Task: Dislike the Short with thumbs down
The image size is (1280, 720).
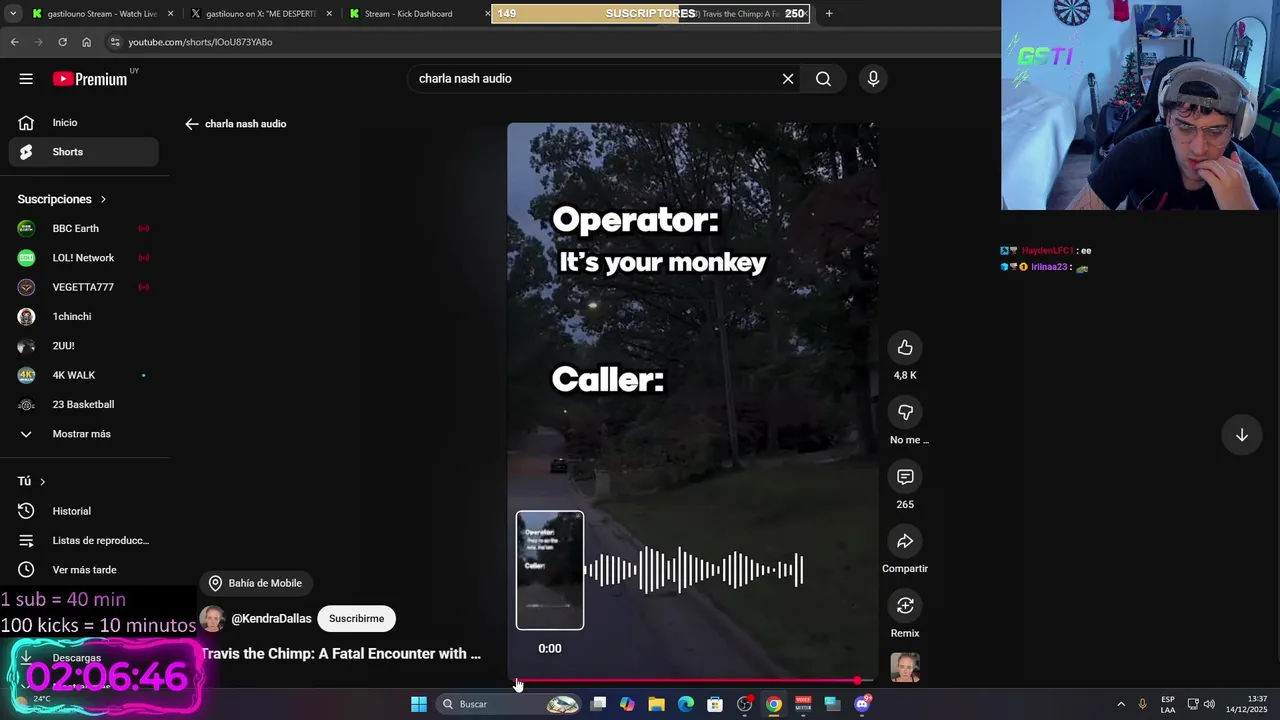Action: (x=905, y=412)
